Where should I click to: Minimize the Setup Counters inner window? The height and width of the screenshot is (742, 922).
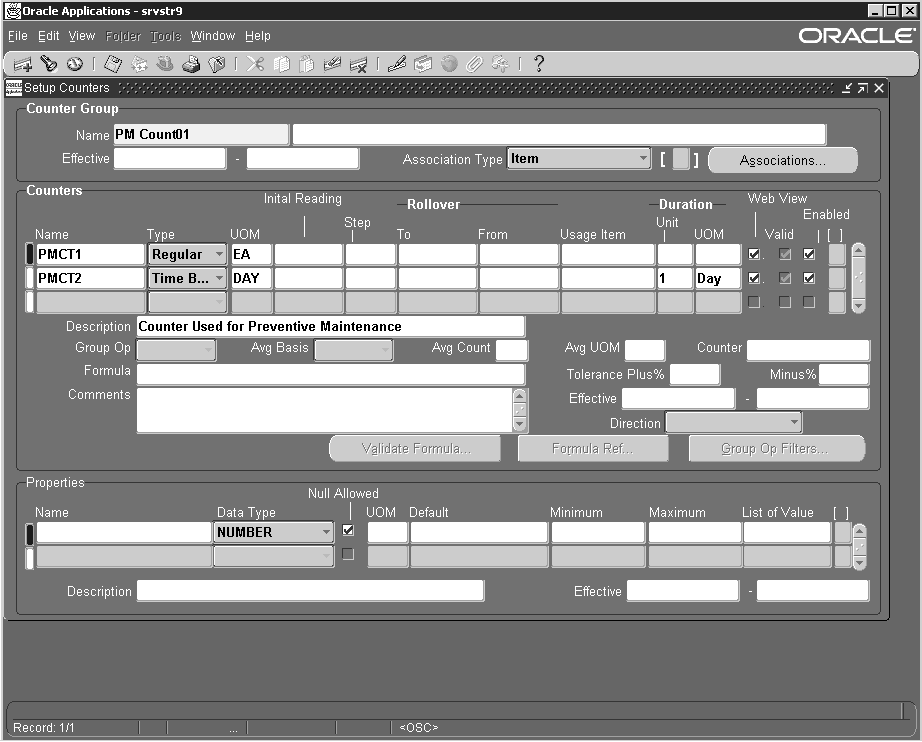click(x=847, y=88)
